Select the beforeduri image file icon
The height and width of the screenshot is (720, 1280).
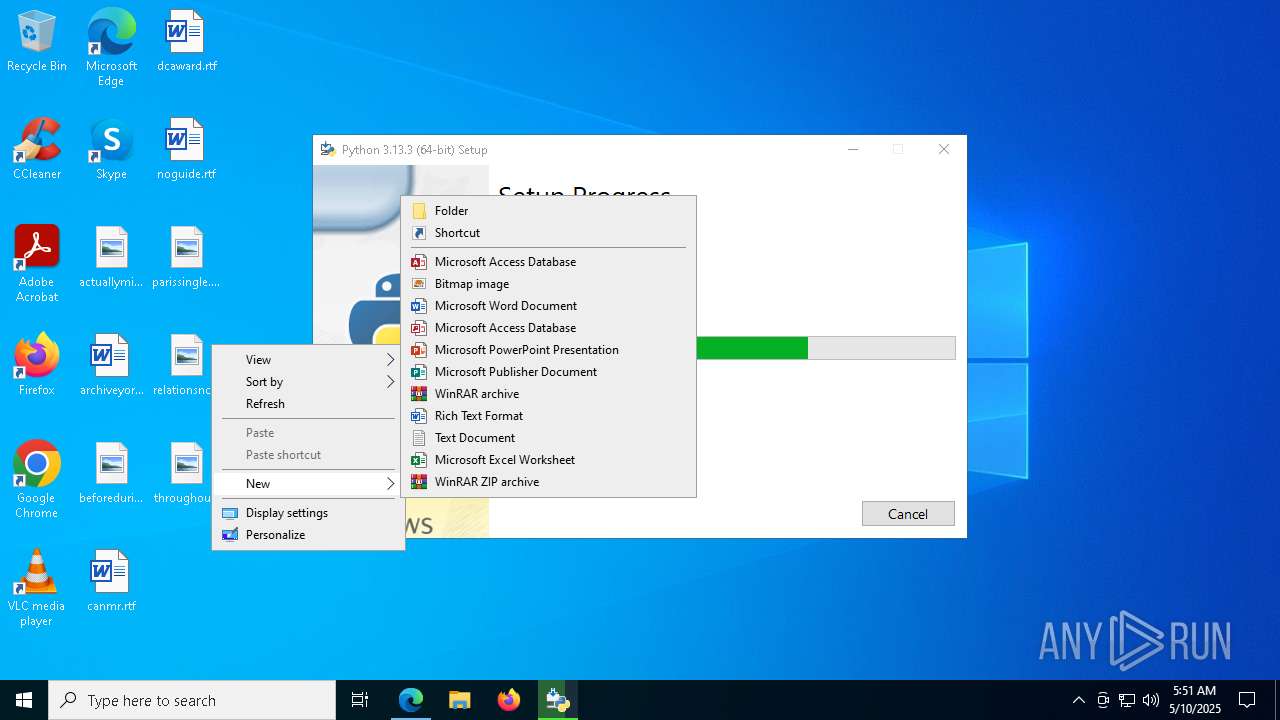(111, 474)
